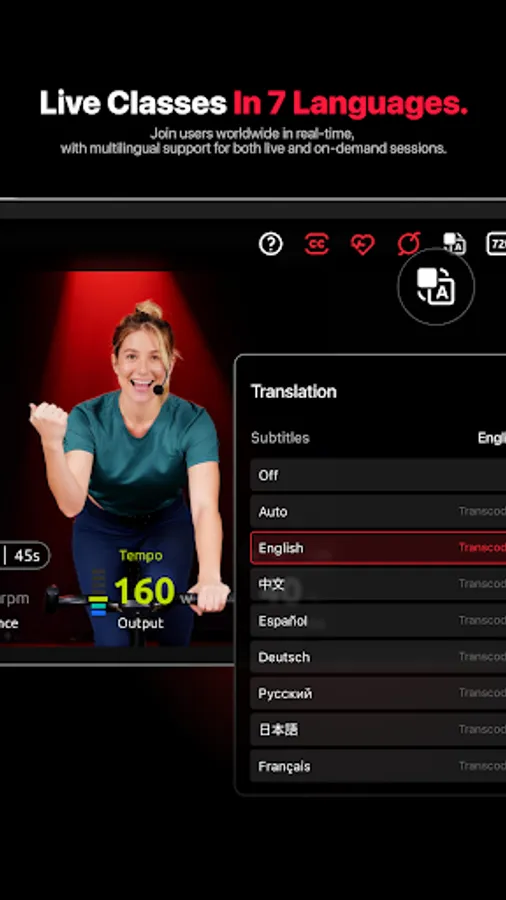Turn subtitles Off
Viewport: 506px width, 900px height.
tap(378, 475)
